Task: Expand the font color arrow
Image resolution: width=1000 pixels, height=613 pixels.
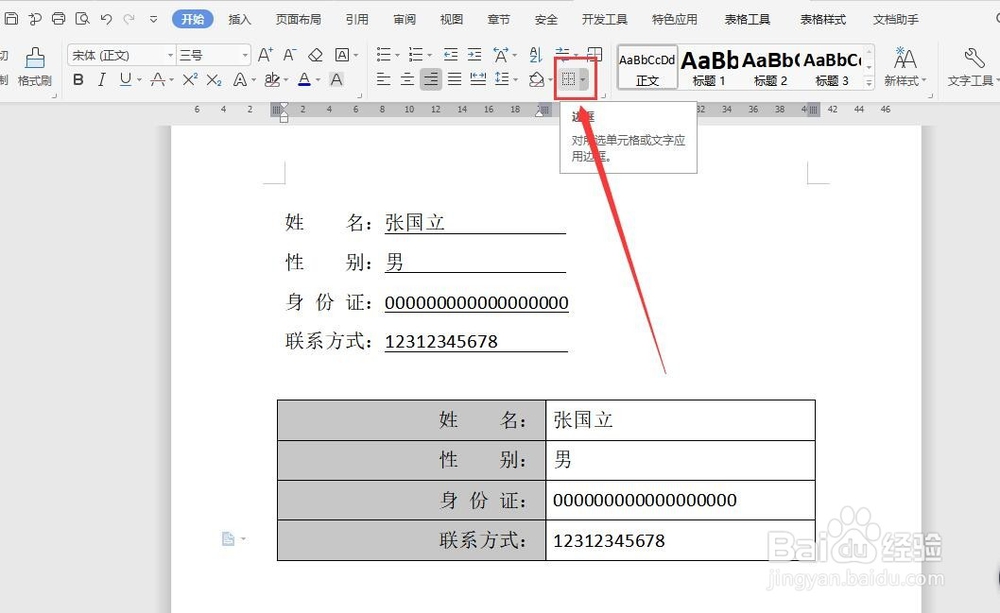Action: pyautogui.click(x=318, y=80)
